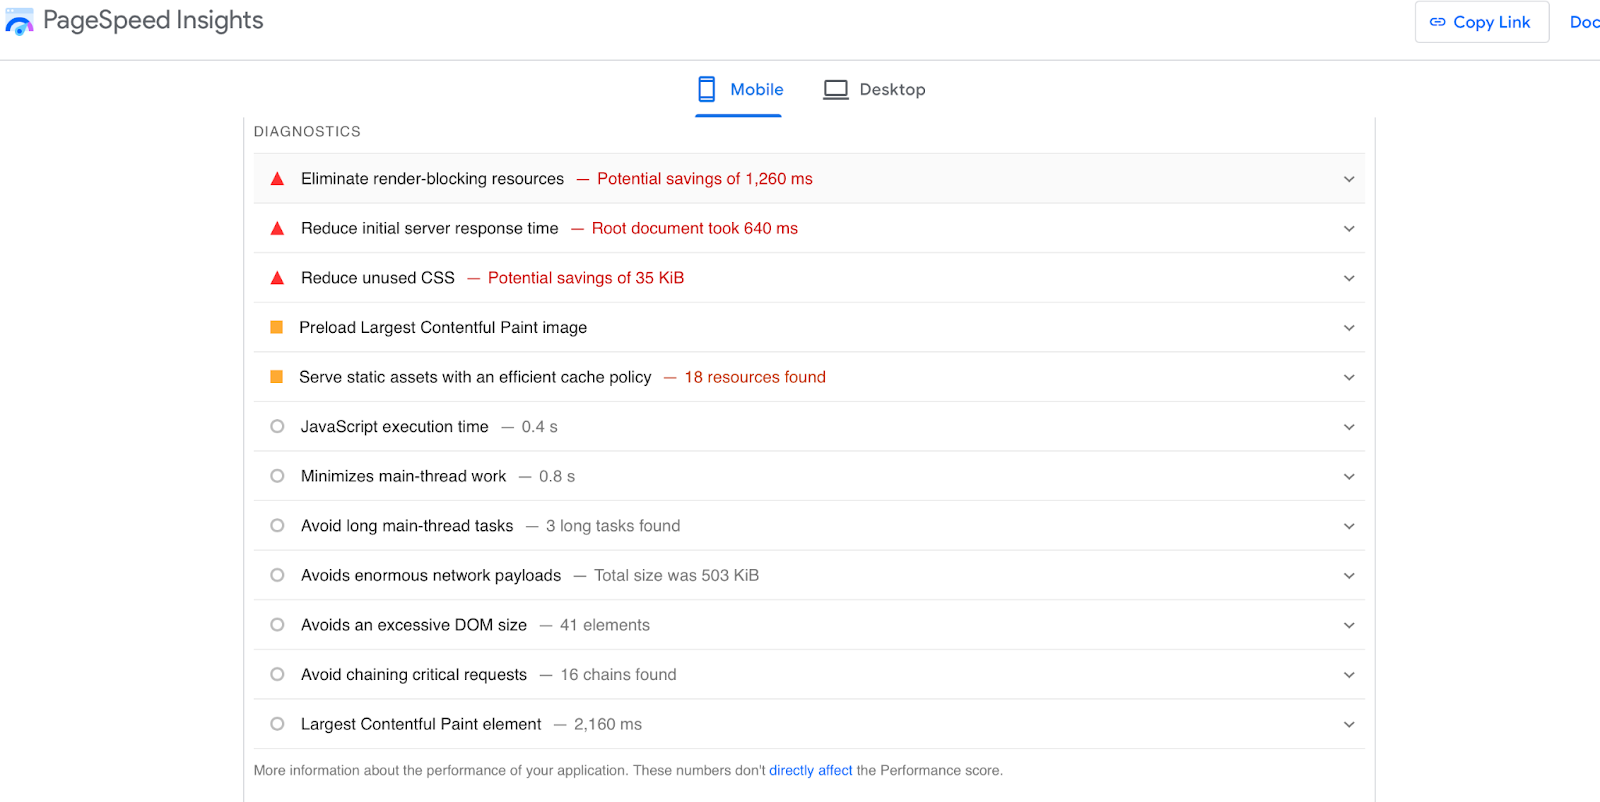
Task: Expand Avoids an excessive DOM size chevron
Action: [x=1349, y=625]
